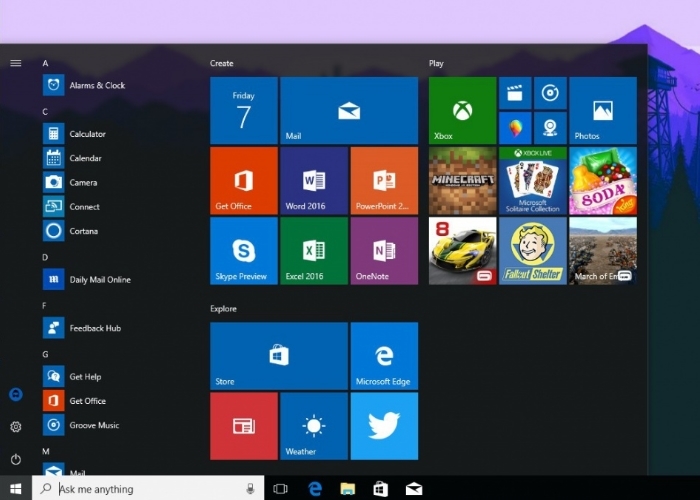Launch the Minecraft tile
The height and width of the screenshot is (500, 700).
click(462, 181)
